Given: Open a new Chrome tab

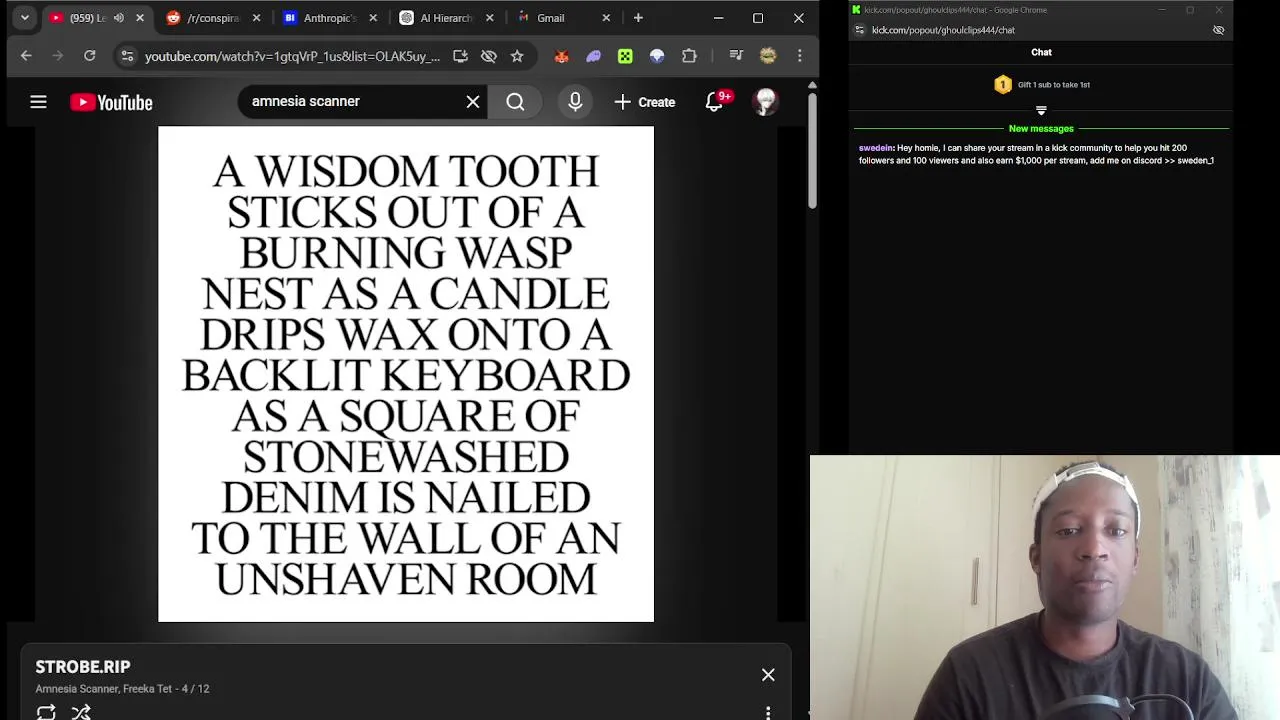Looking at the screenshot, I should pos(638,18).
